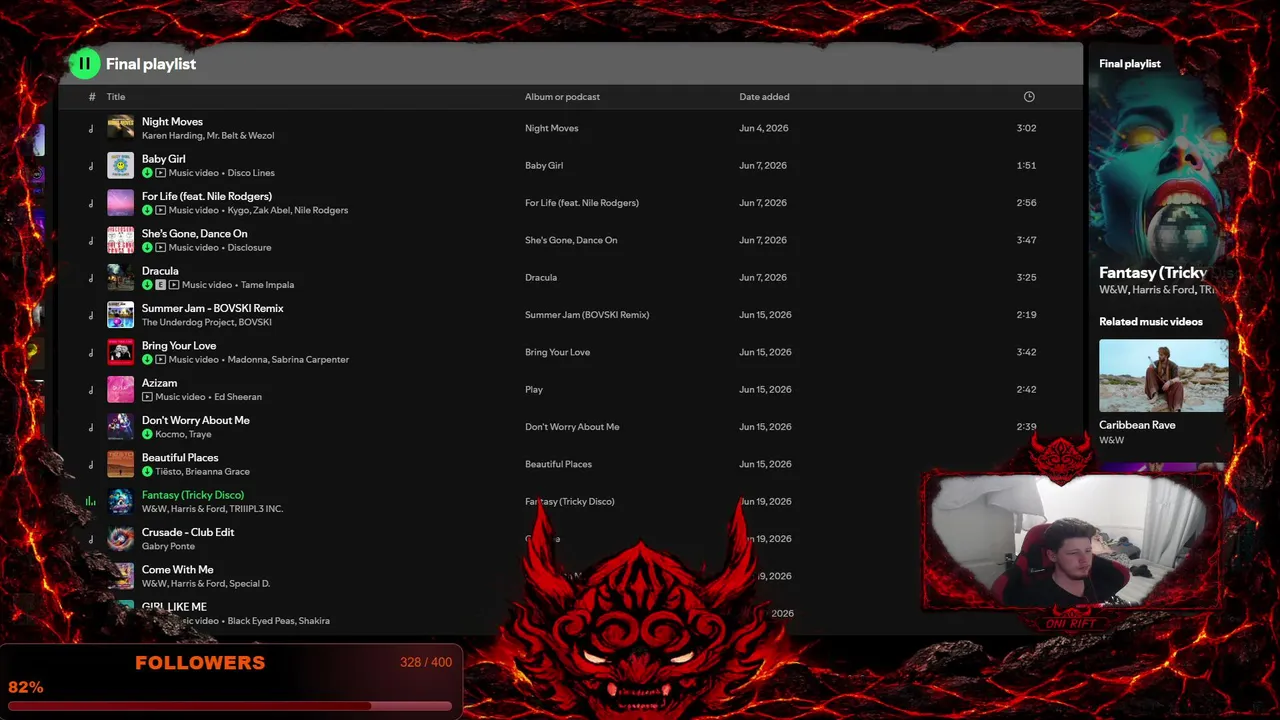Click the downloaded icon under She's Gone, Dance On
Screen dimensions: 1280x720
click(147, 247)
